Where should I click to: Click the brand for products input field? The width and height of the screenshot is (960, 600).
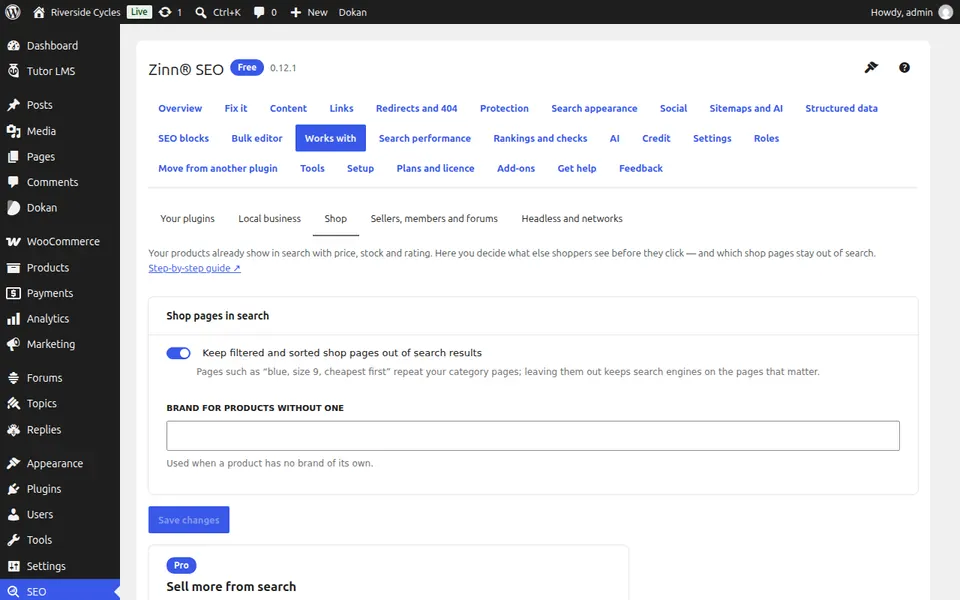pos(533,436)
